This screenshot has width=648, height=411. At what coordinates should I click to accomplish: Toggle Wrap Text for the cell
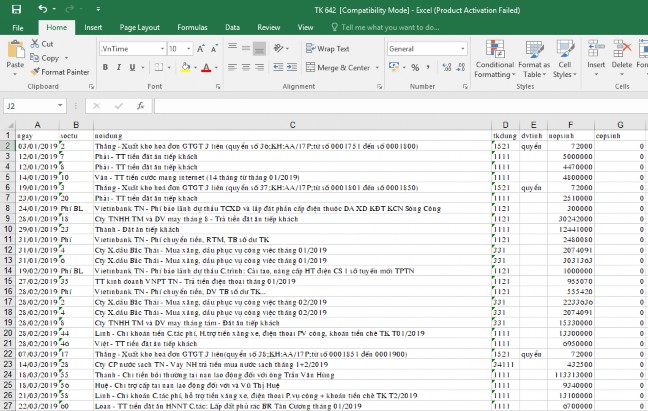(327, 48)
